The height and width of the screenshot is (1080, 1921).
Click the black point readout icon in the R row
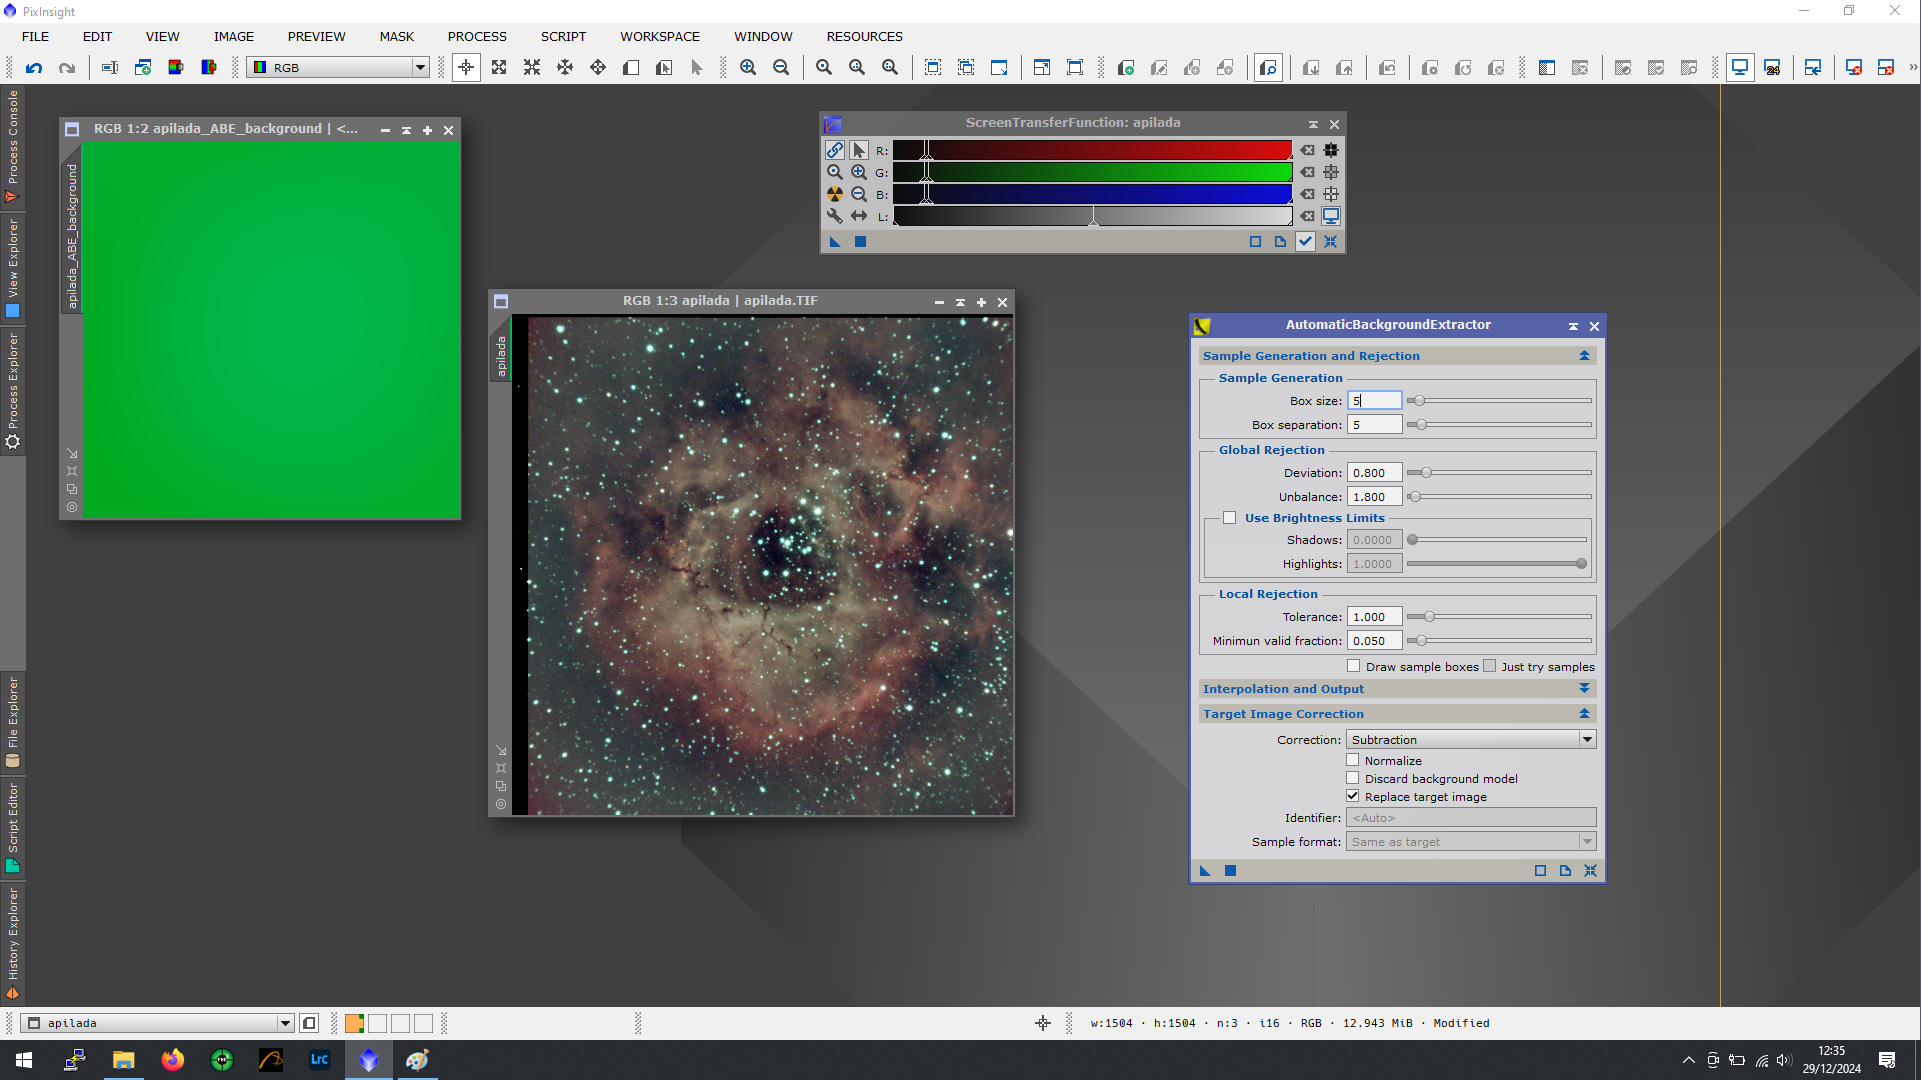(1331, 150)
